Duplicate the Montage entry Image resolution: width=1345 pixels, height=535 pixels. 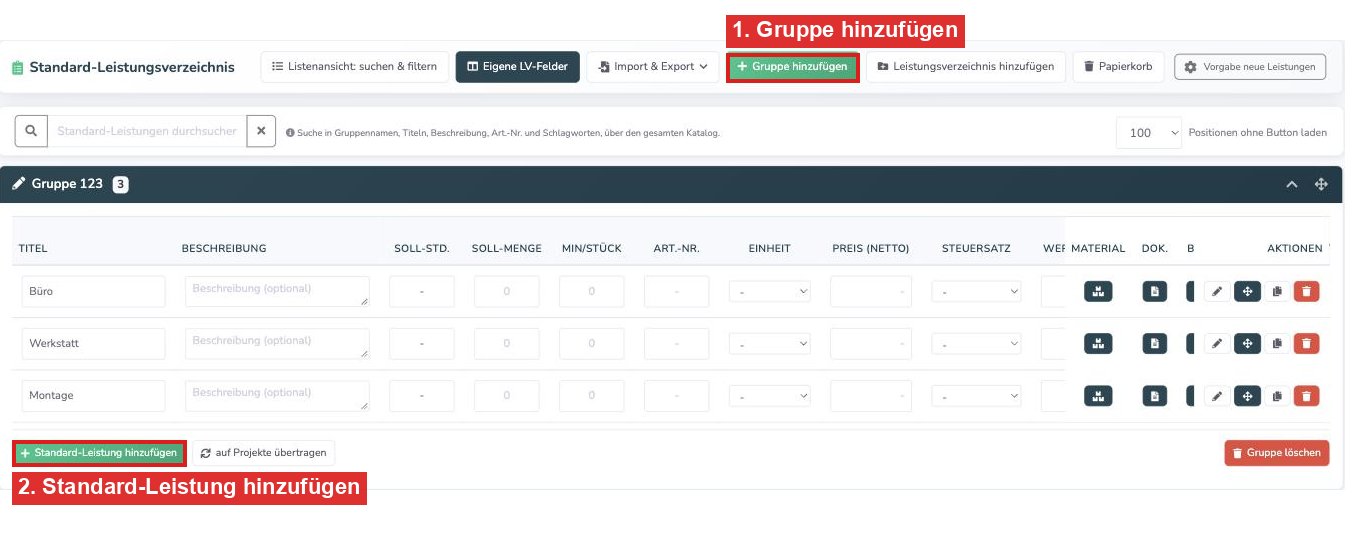click(x=1277, y=395)
